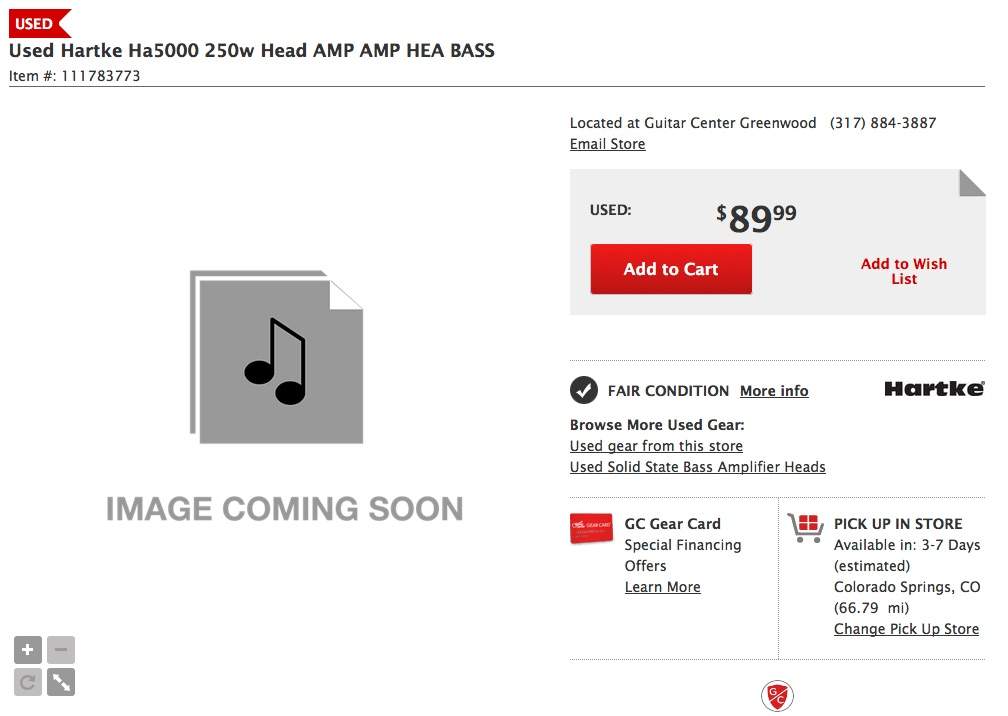Click the red USED tag badge
This screenshot has height=716, width=1008.
point(39,24)
